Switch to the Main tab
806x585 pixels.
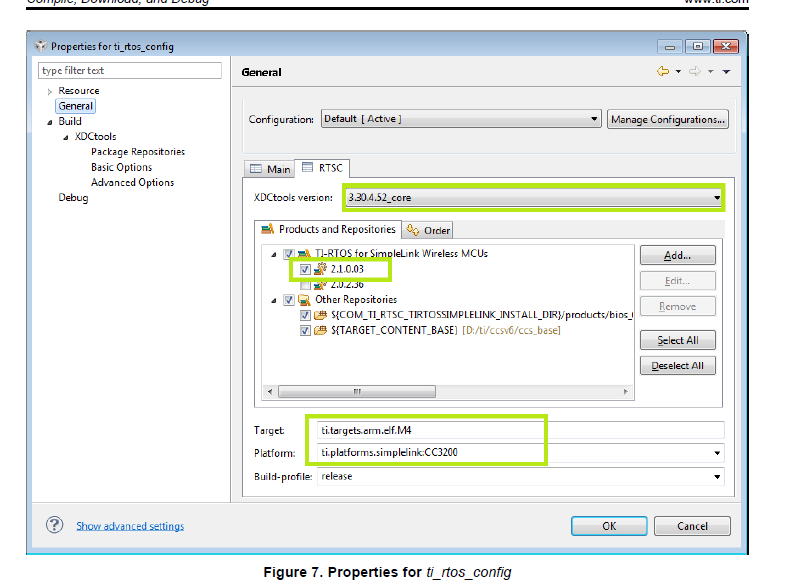tap(269, 169)
